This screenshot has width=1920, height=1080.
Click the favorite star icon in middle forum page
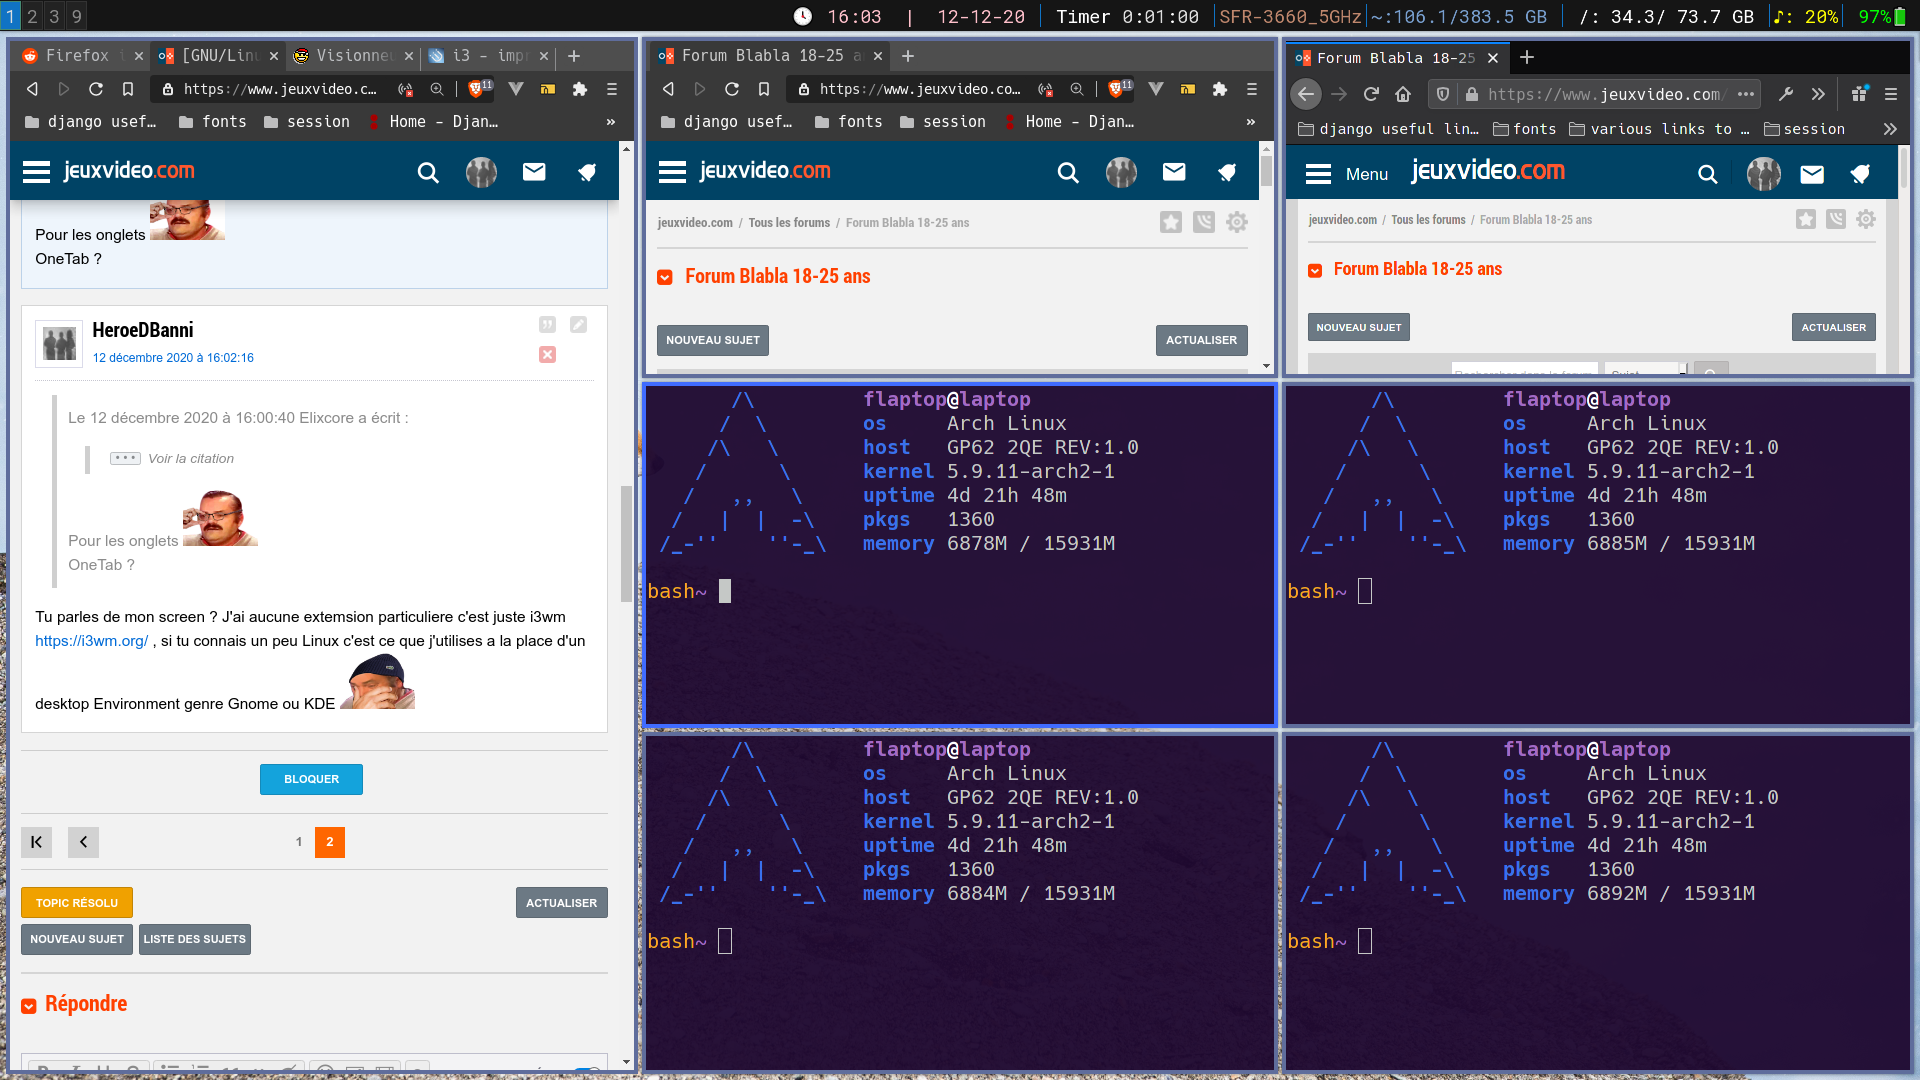pos(1171,222)
